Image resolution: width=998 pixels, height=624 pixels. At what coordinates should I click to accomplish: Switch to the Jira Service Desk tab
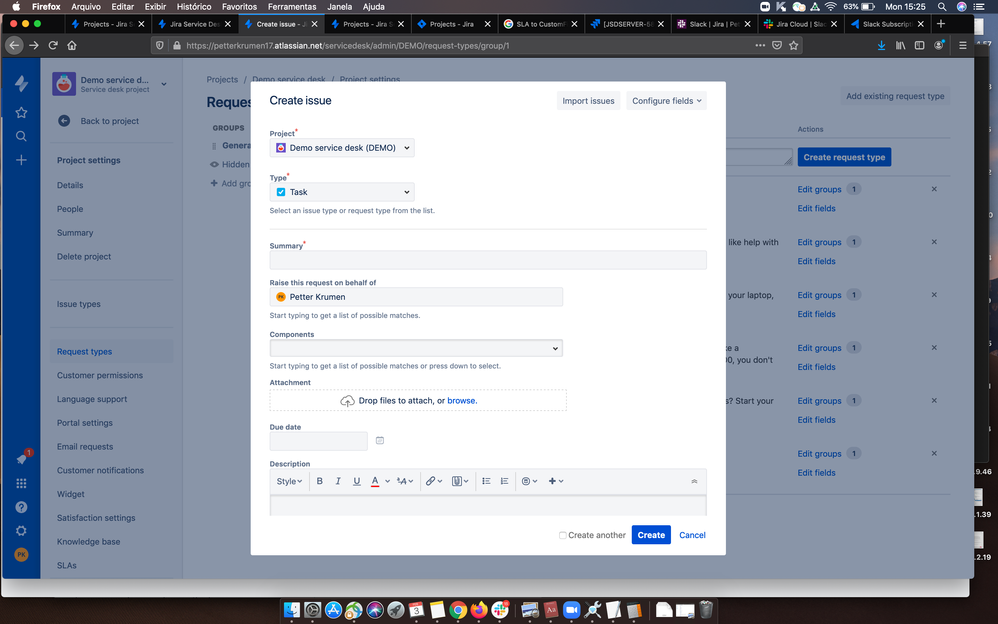(193, 24)
